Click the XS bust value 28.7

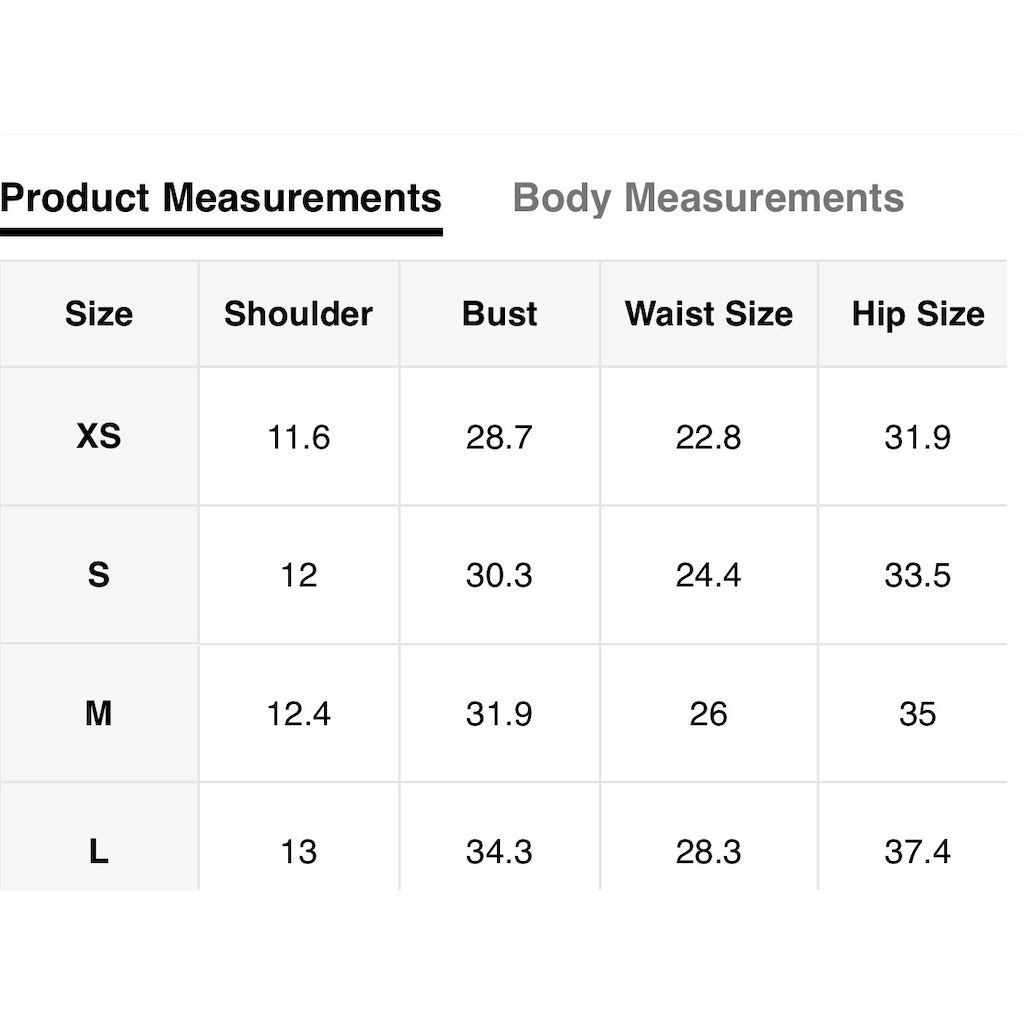pos(500,437)
